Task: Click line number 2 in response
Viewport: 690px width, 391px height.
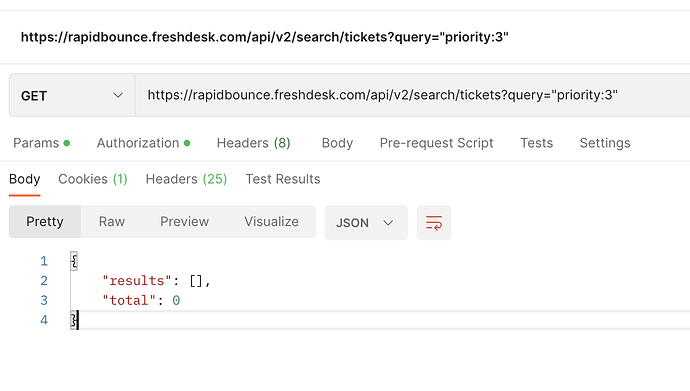Action: click(44, 281)
